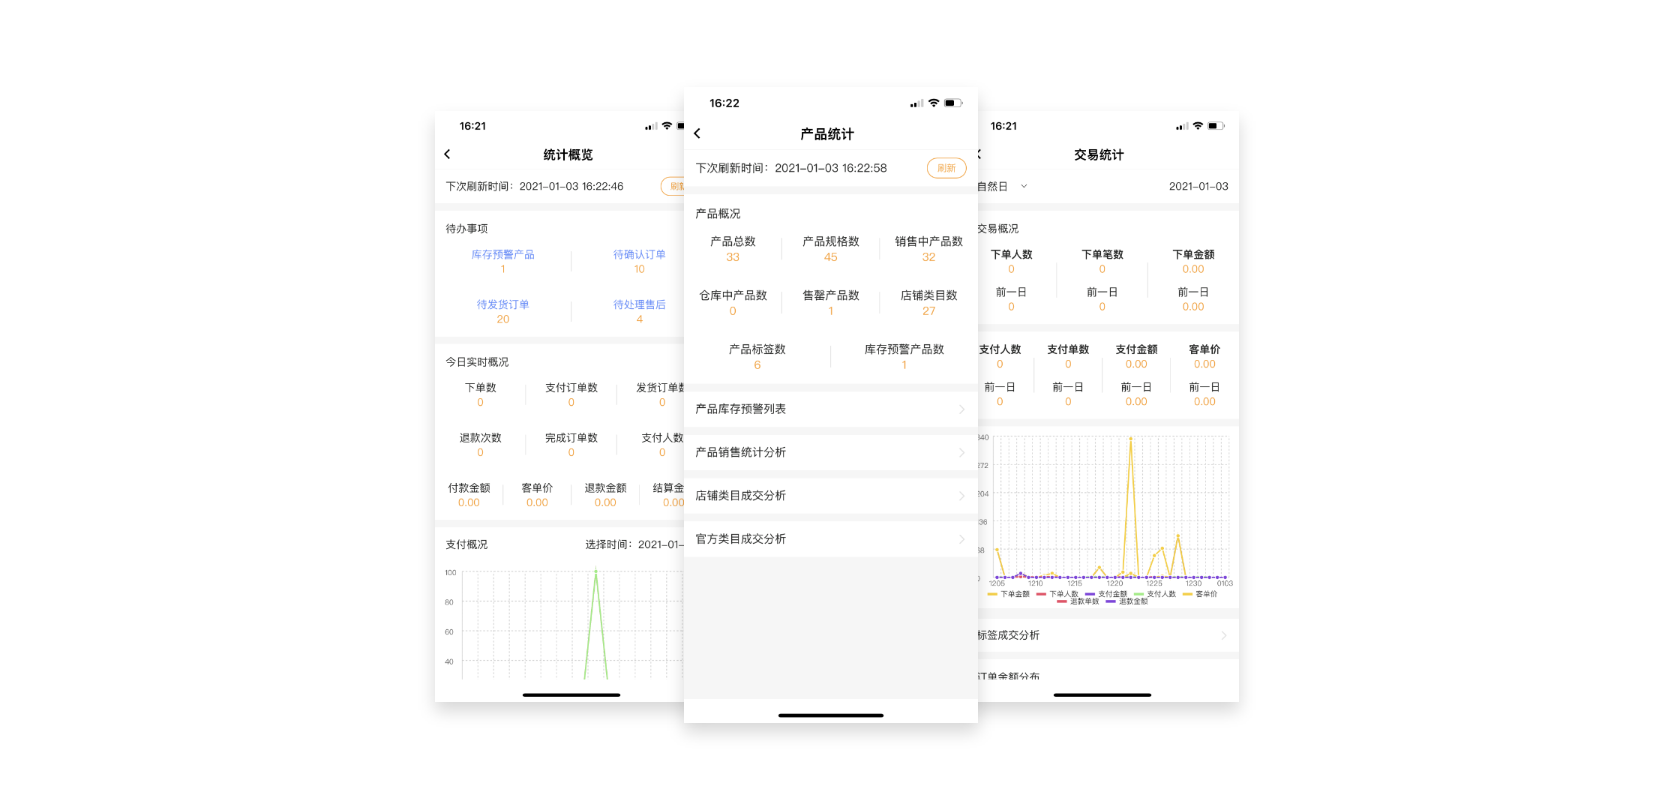Click signal icon in 交易统计 status bar

pyautogui.click(x=1182, y=126)
